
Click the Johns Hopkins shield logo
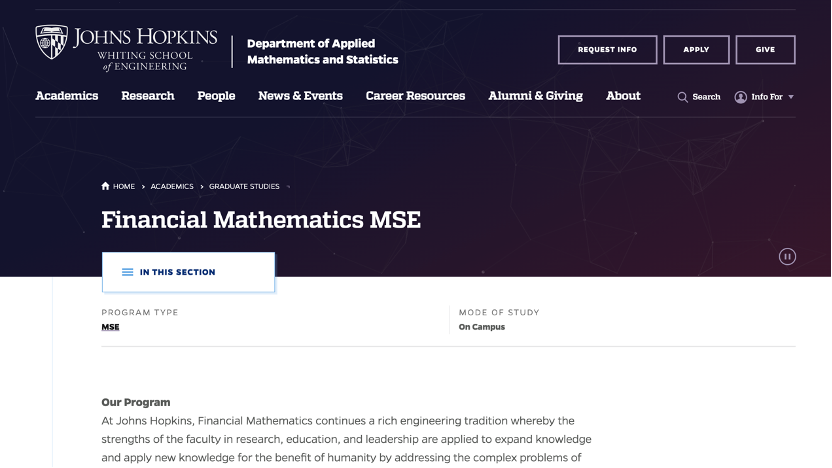tap(51, 42)
